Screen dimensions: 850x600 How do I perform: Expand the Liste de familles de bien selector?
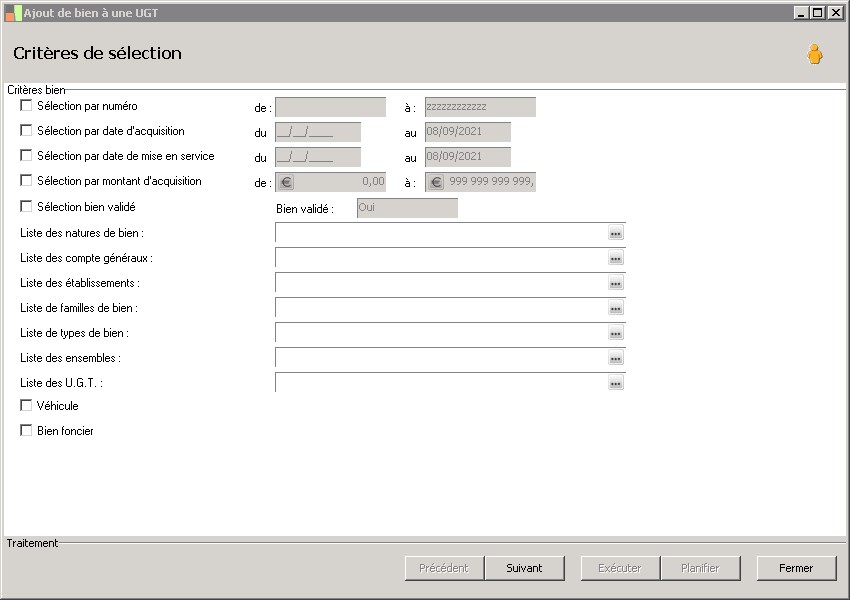coord(616,308)
